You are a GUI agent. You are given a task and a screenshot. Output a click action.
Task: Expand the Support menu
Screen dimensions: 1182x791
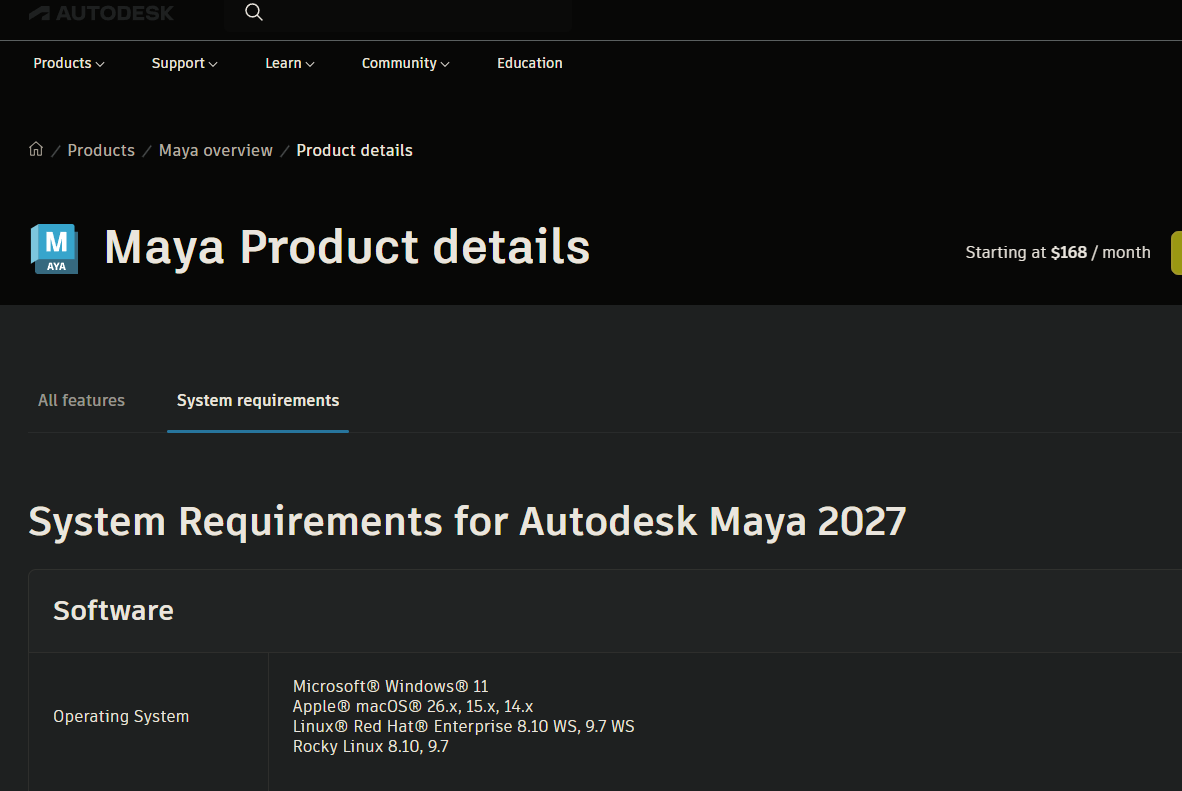185,63
